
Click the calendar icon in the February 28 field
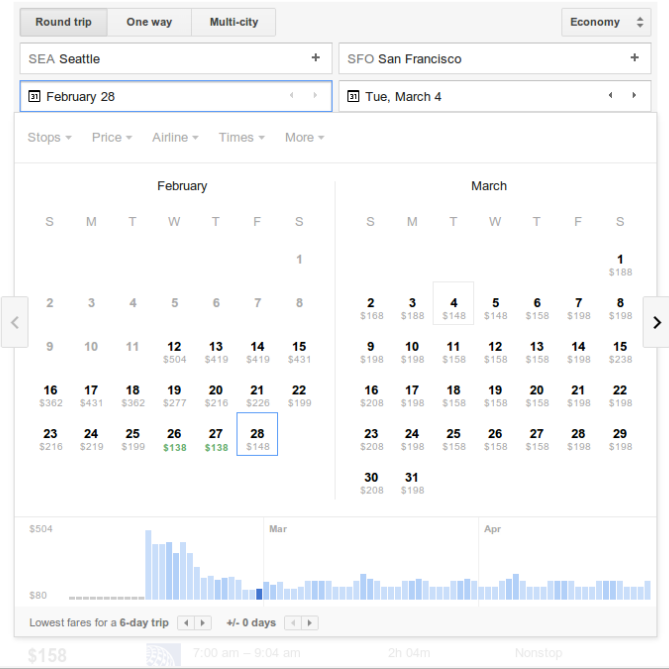point(34,96)
